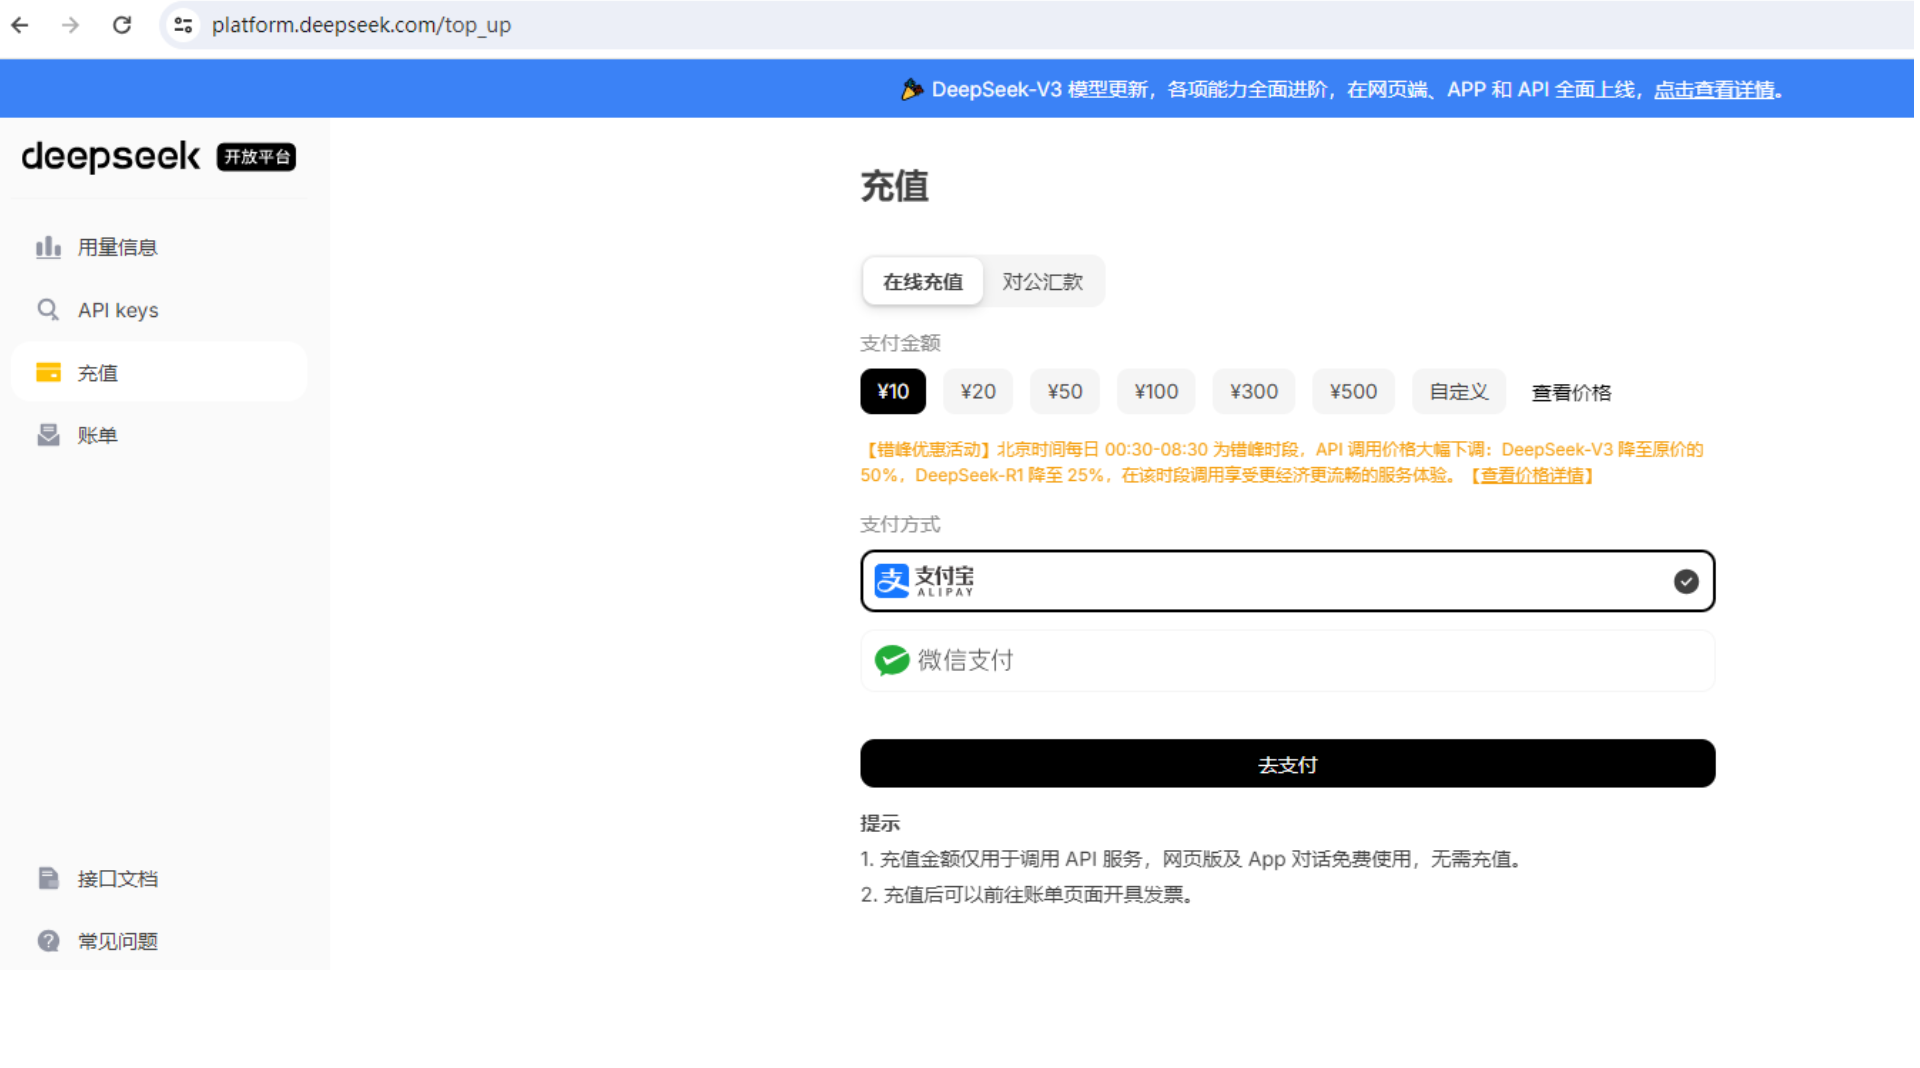Open 用量信息 in the sidebar
Screen dimensions: 1920x1068
click(159, 247)
